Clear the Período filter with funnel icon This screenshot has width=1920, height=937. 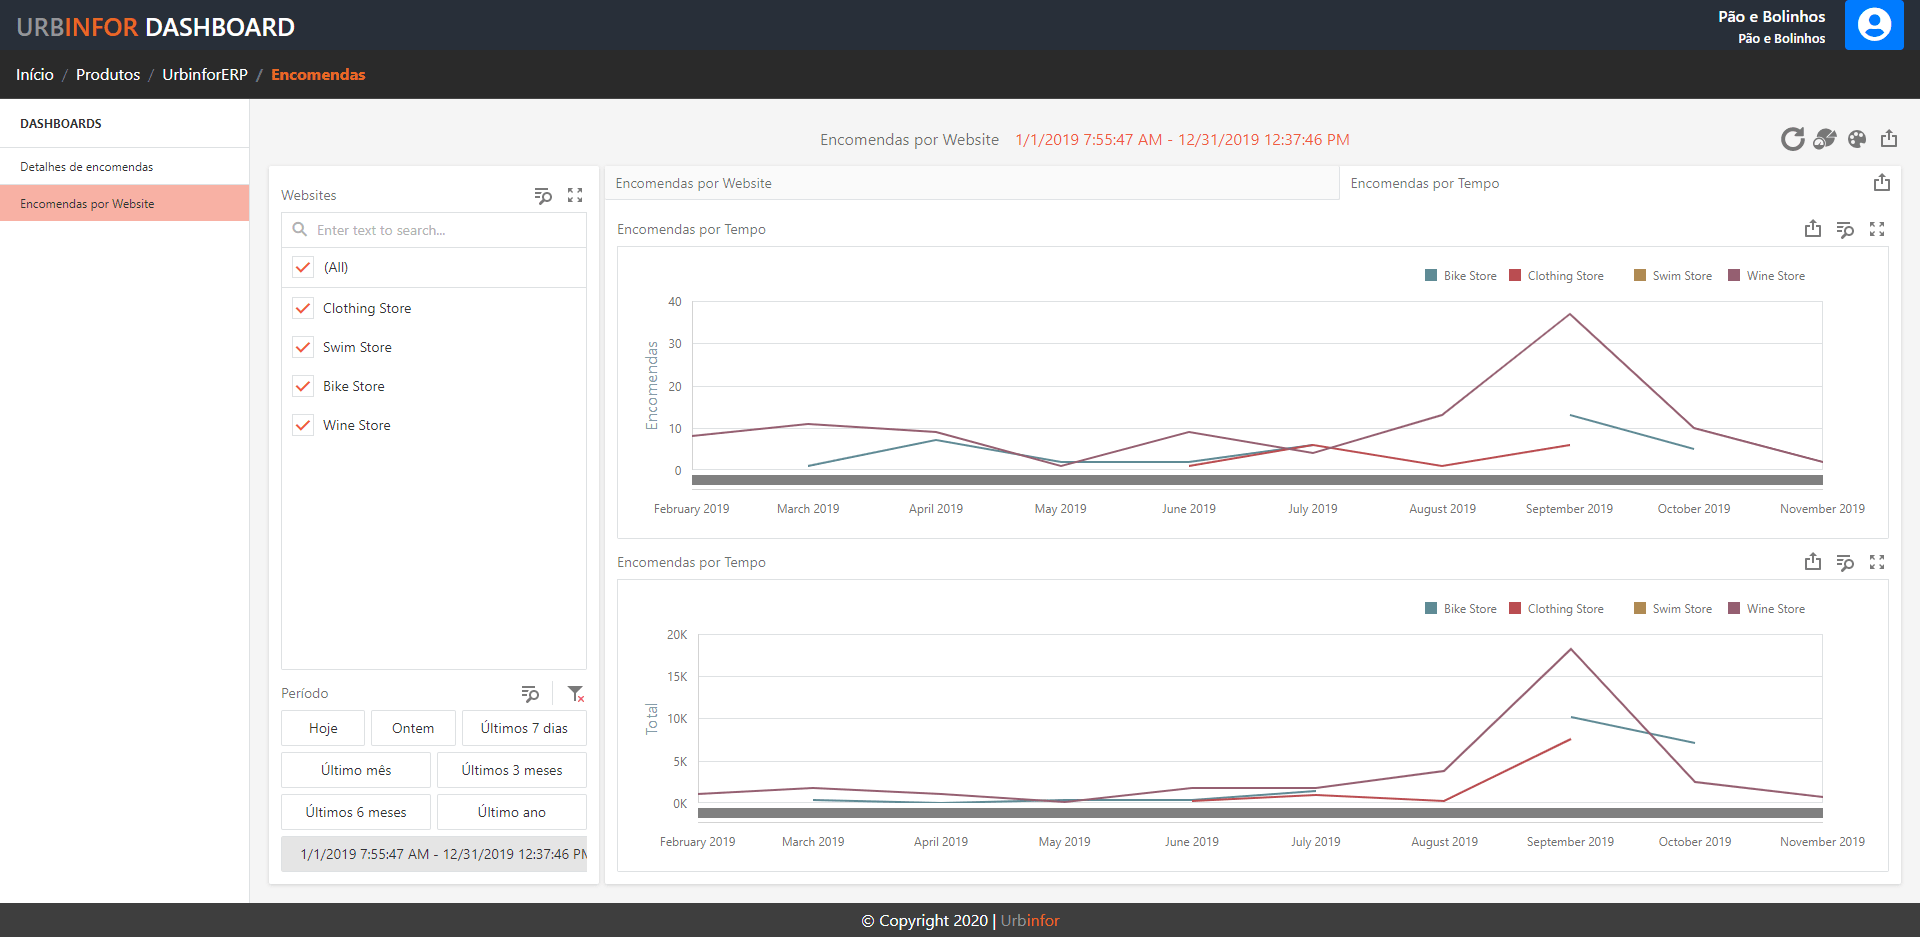pos(576,693)
